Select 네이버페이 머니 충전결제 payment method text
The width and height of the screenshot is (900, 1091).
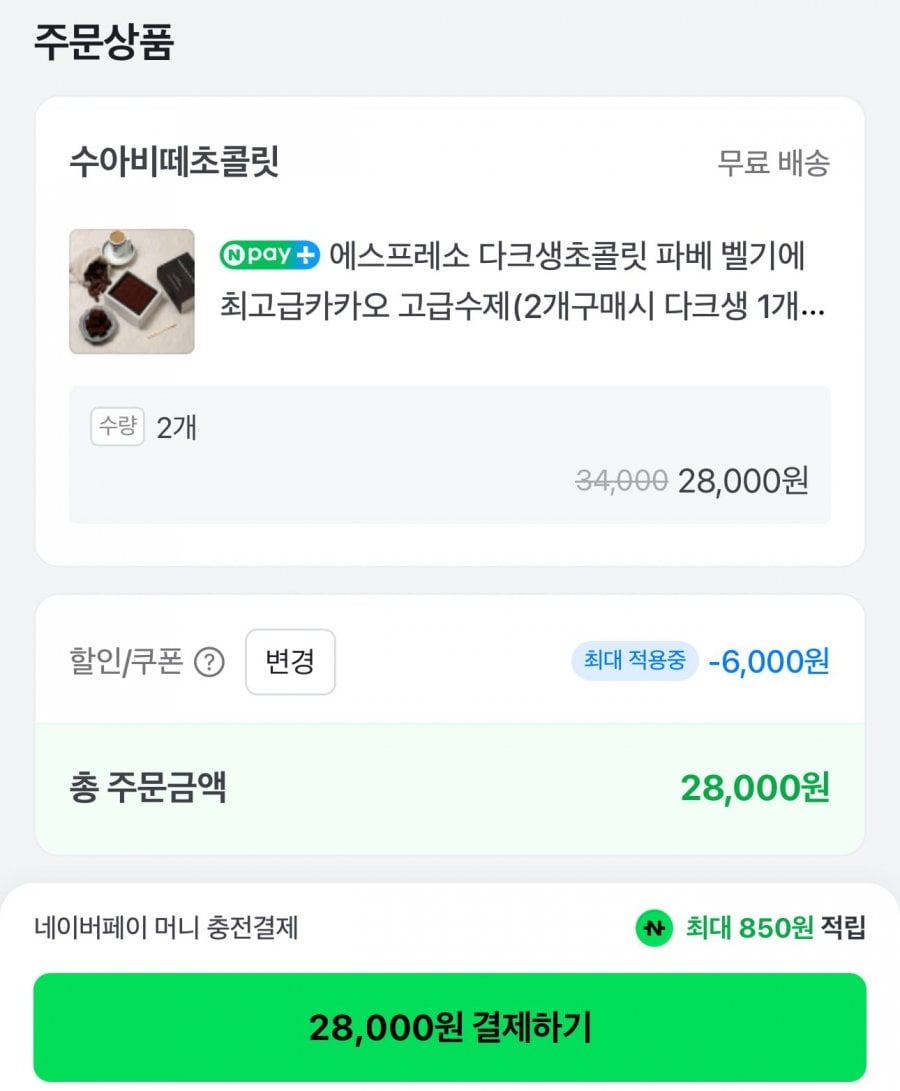coord(166,928)
